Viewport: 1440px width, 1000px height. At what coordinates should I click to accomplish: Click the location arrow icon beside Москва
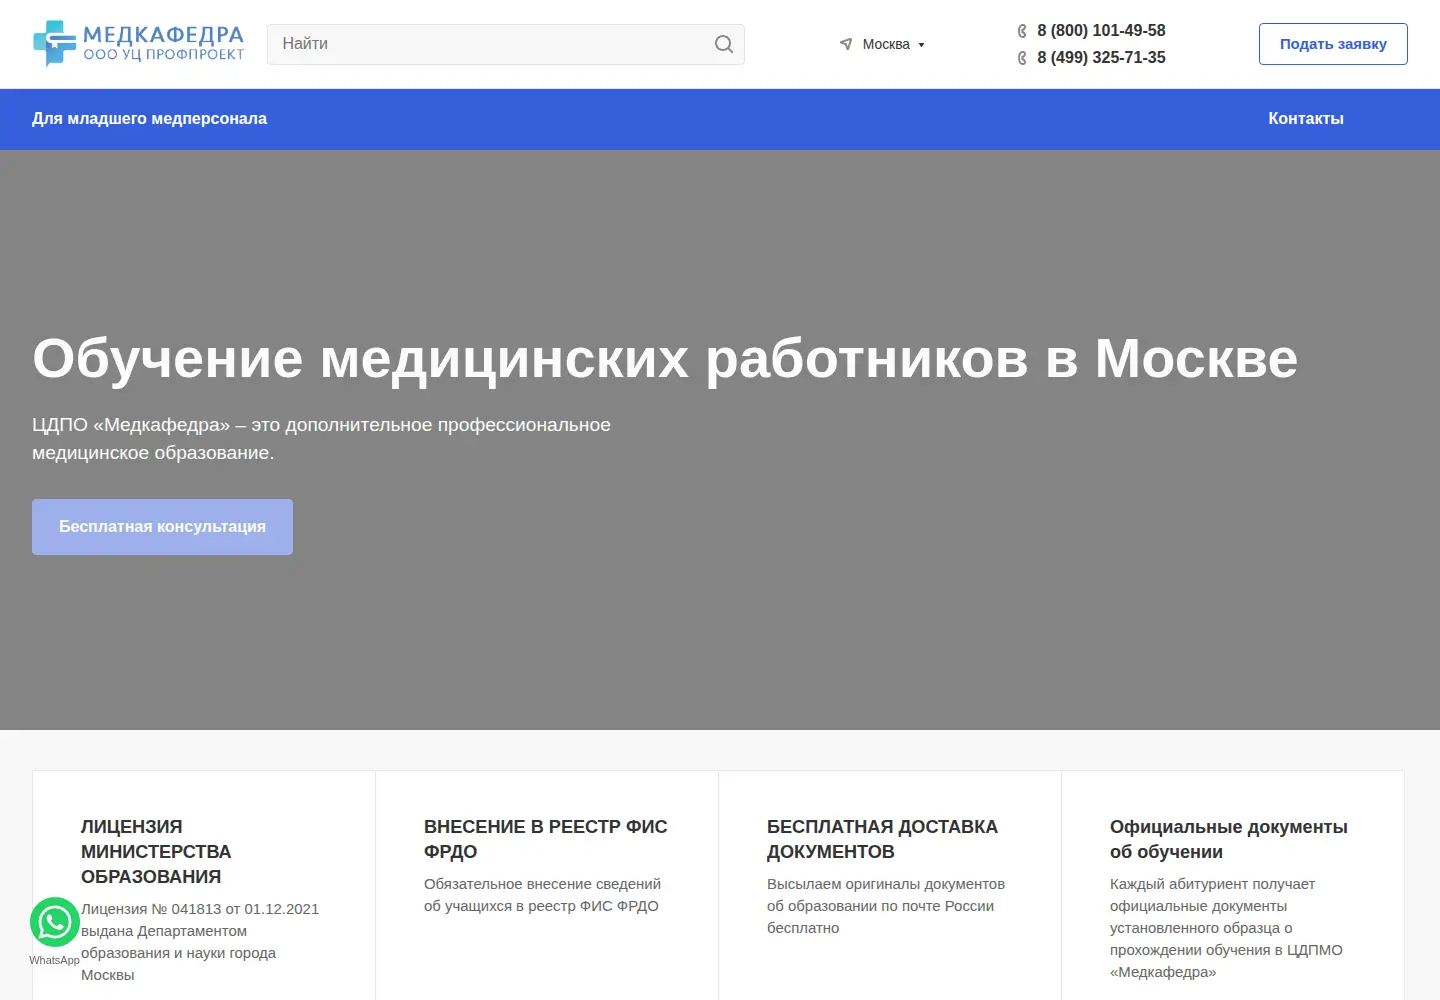coord(846,44)
